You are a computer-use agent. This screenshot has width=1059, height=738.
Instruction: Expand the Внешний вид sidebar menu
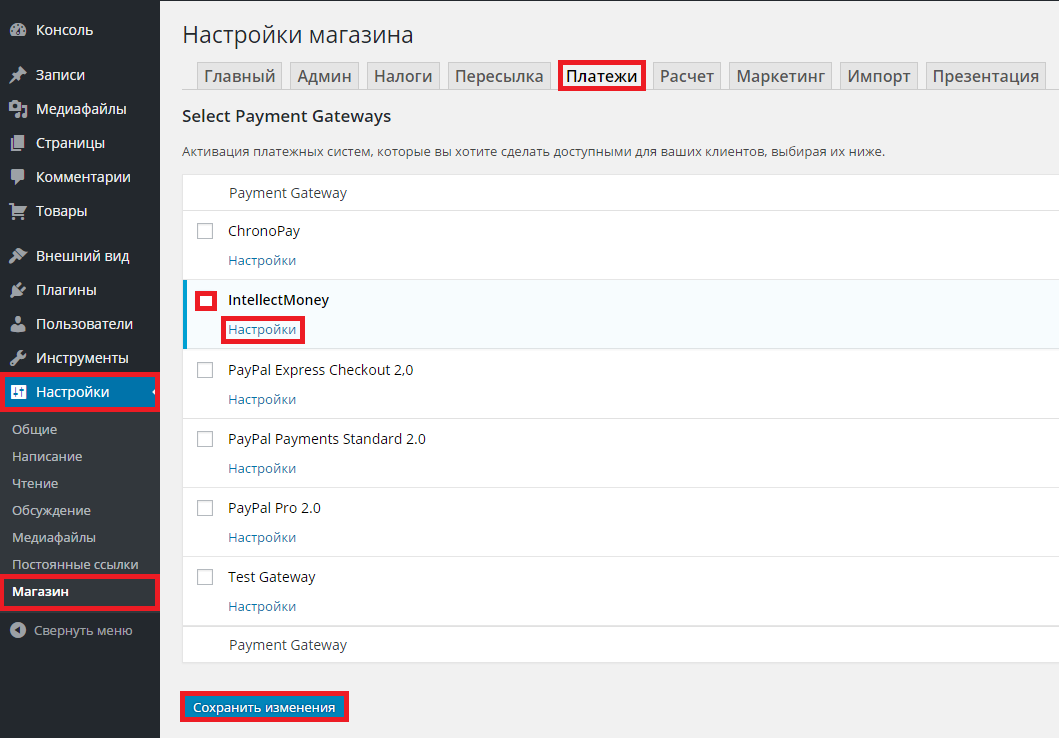[82, 256]
